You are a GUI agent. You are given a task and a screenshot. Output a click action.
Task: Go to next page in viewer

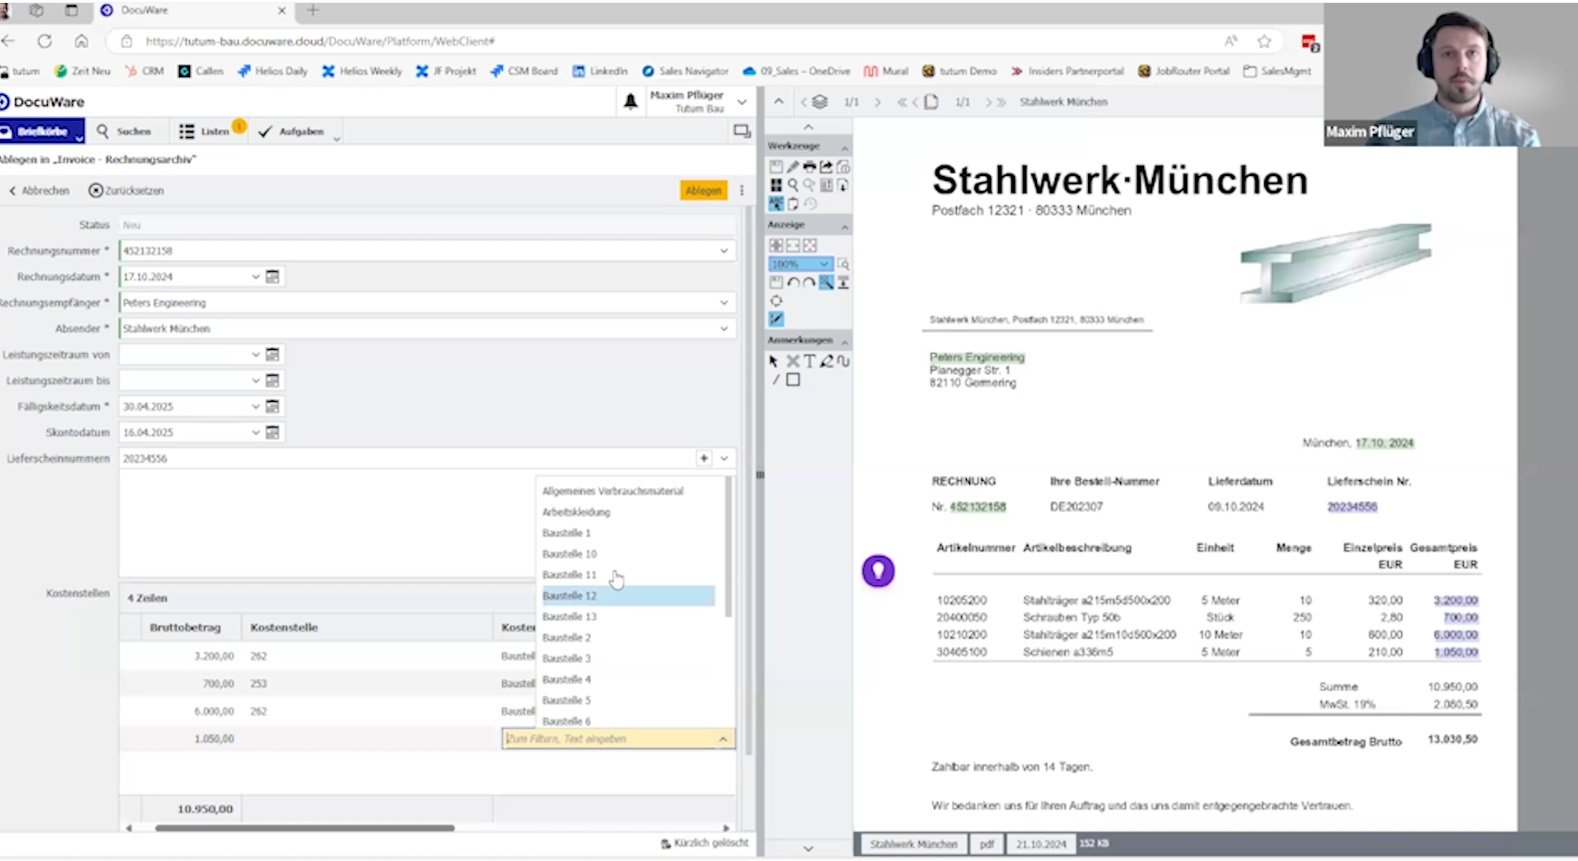point(988,102)
